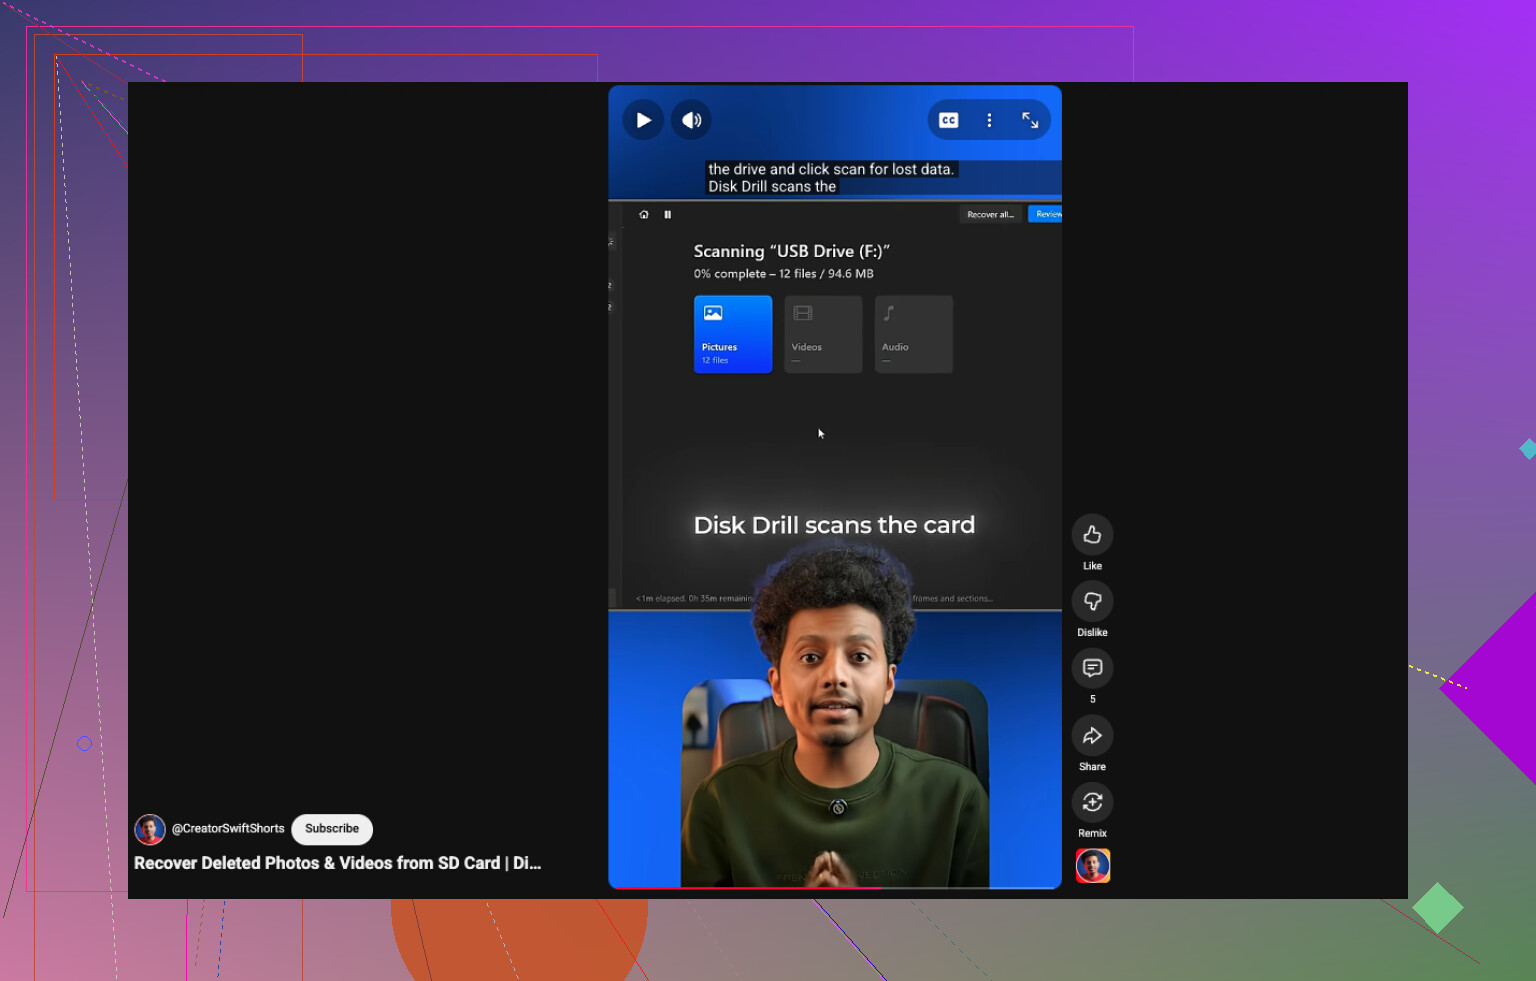Play the Shorts video
This screenshot has height=981, width=1536.
coord(643,120)
